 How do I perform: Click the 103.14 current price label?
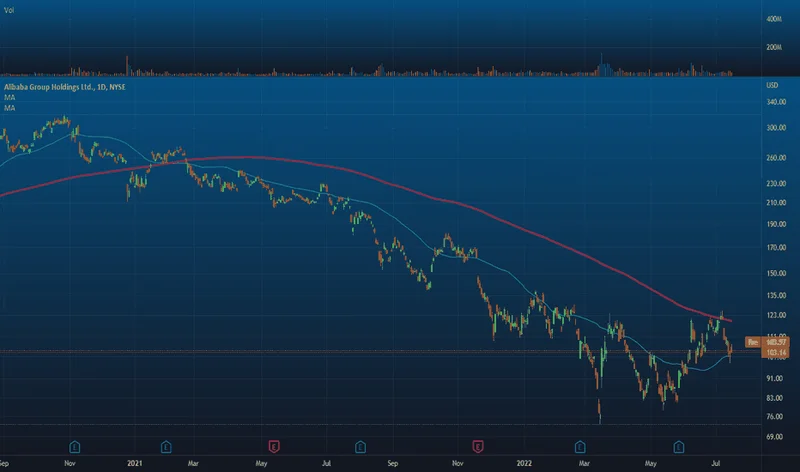tap(755, 354)
